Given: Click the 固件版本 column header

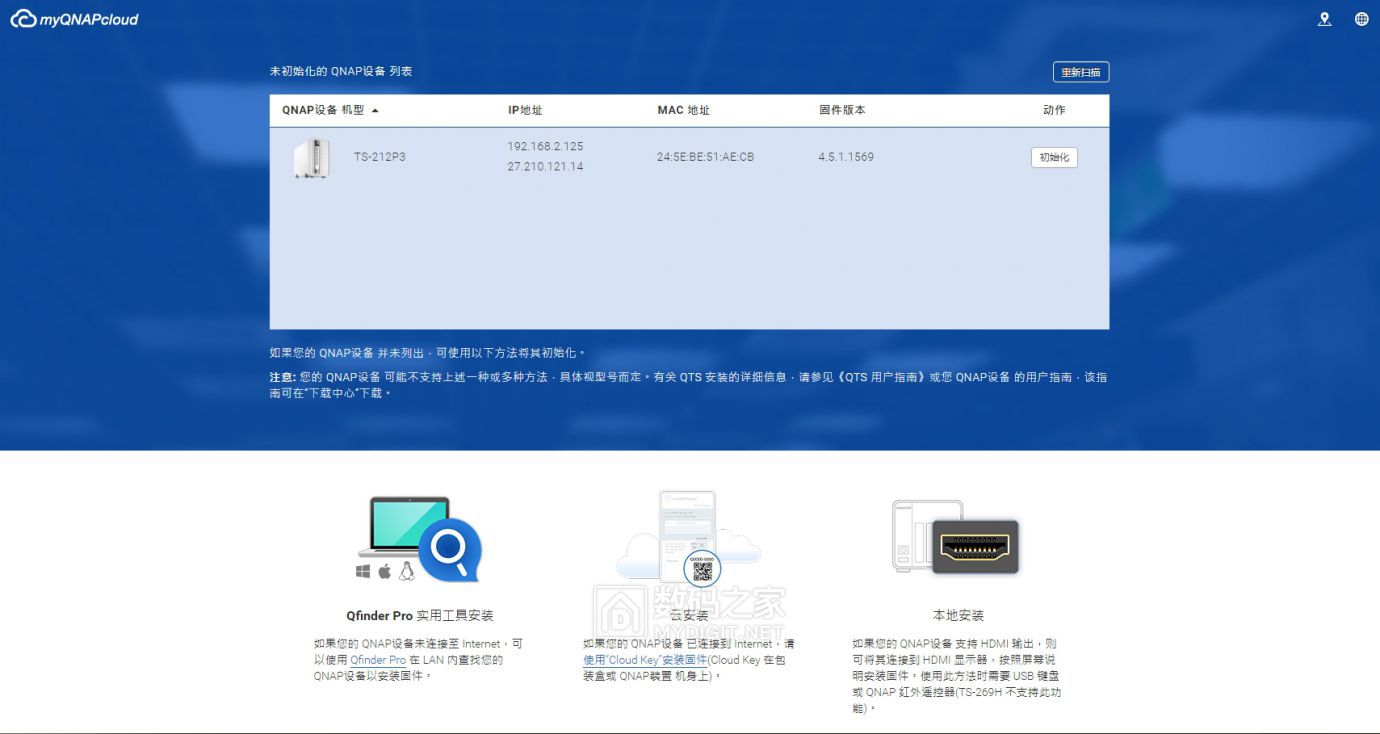Looking at the screenshot, I should 842,110.
